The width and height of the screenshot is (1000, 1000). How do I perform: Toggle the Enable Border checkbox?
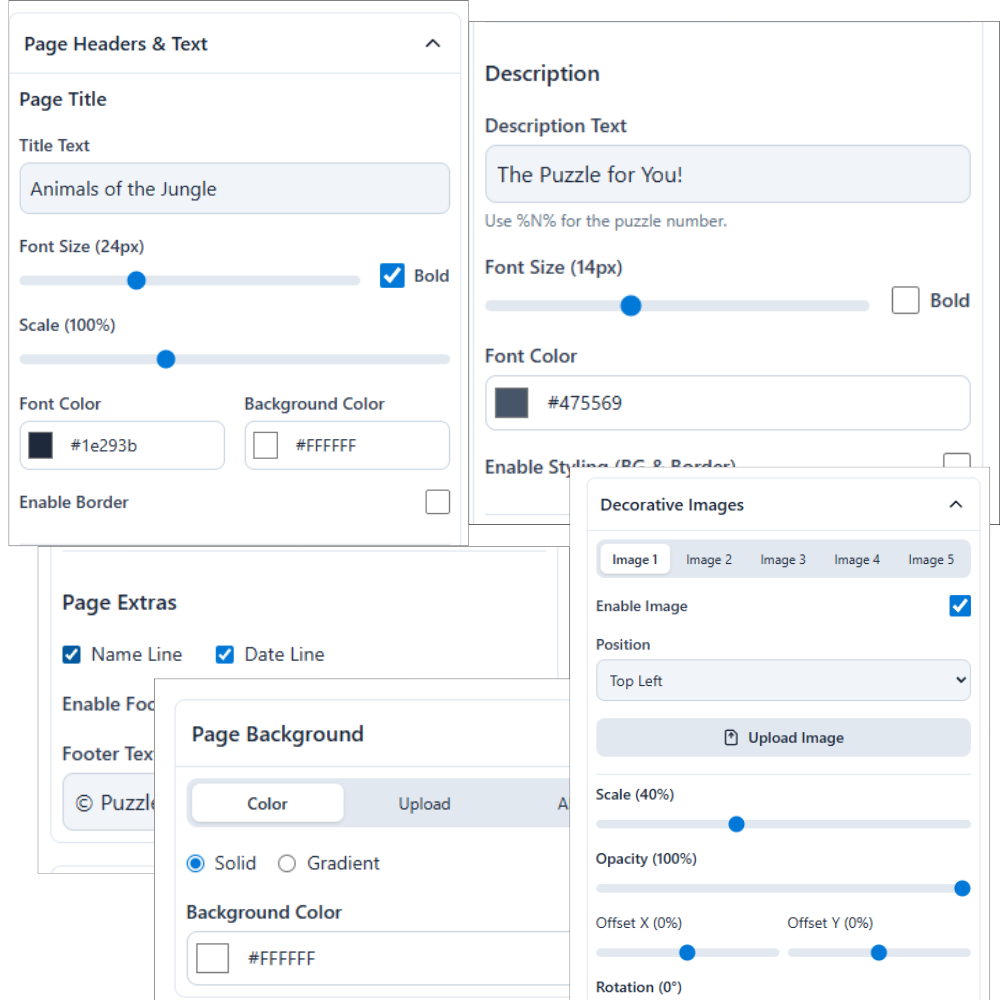(x=437, y=502)
